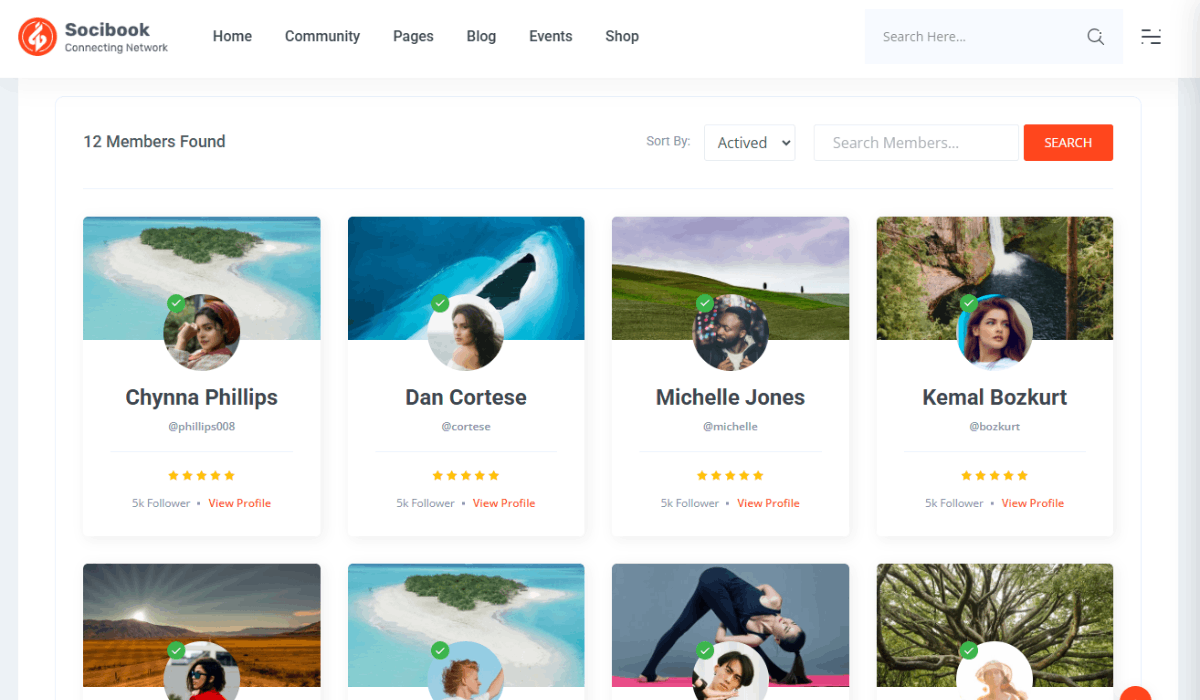Open the Shop menu

pyautogui.click(x=622, y=36)
